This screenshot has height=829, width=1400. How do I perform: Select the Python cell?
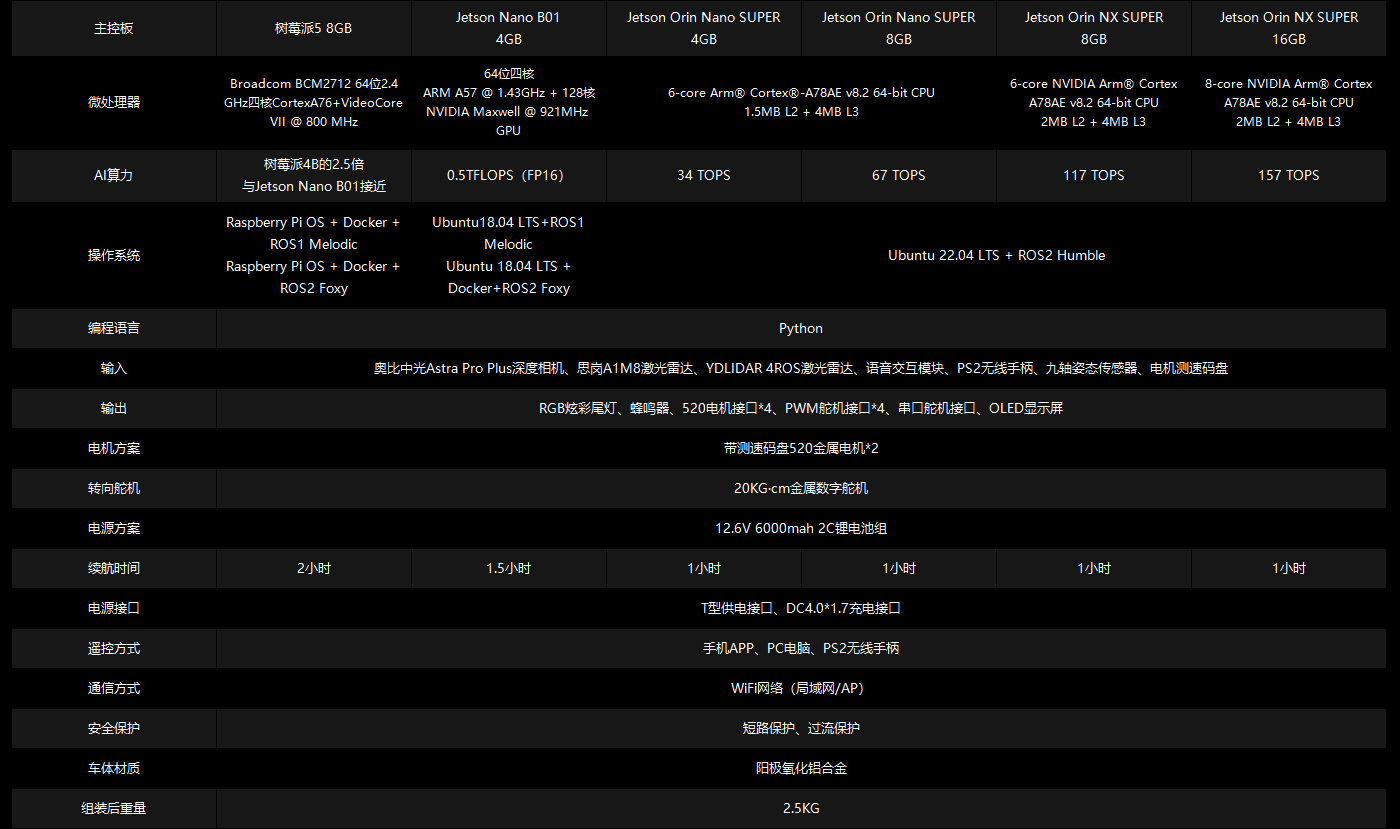pos(801,328)
